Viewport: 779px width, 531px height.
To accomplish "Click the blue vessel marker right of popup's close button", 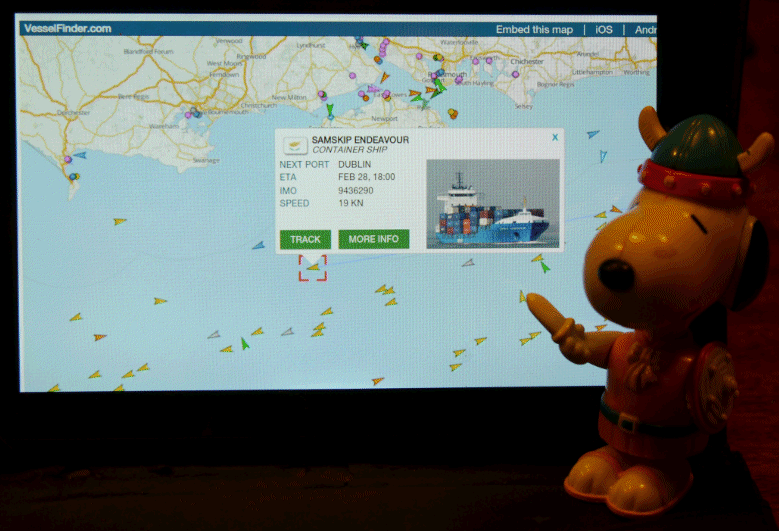I will (x=593, y=133).
